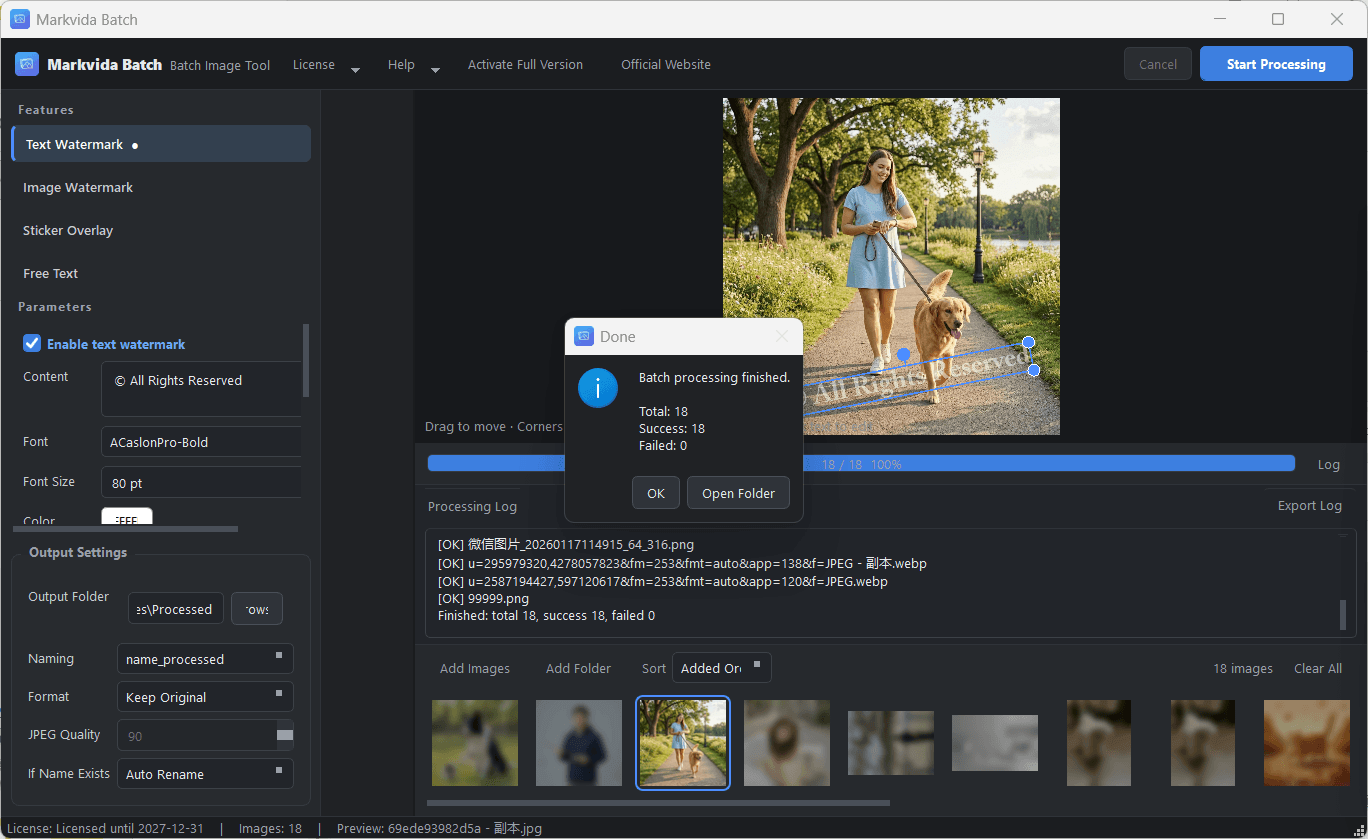Open the white Color swatch picker
1368x839 pixels.
[127, 517]
